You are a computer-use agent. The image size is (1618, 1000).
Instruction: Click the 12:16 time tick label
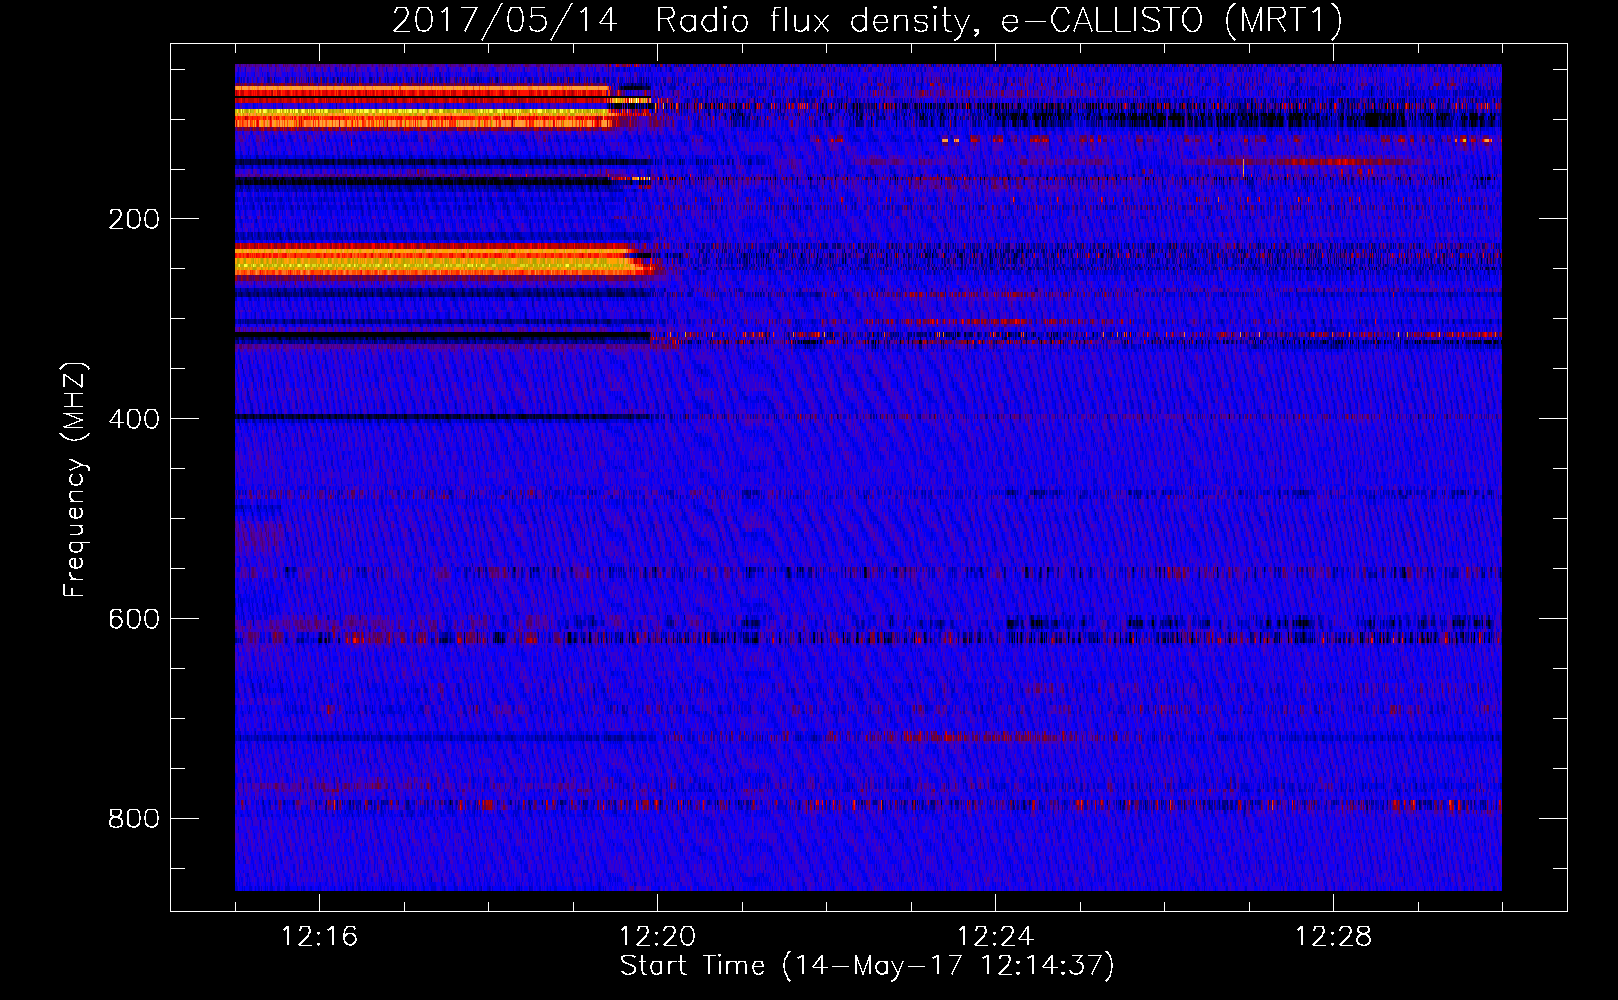(x=319, y=937)
